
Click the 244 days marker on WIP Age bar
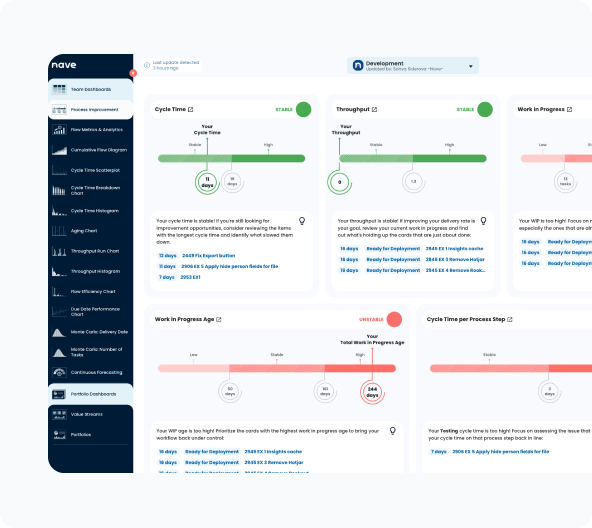click(372, 392)
